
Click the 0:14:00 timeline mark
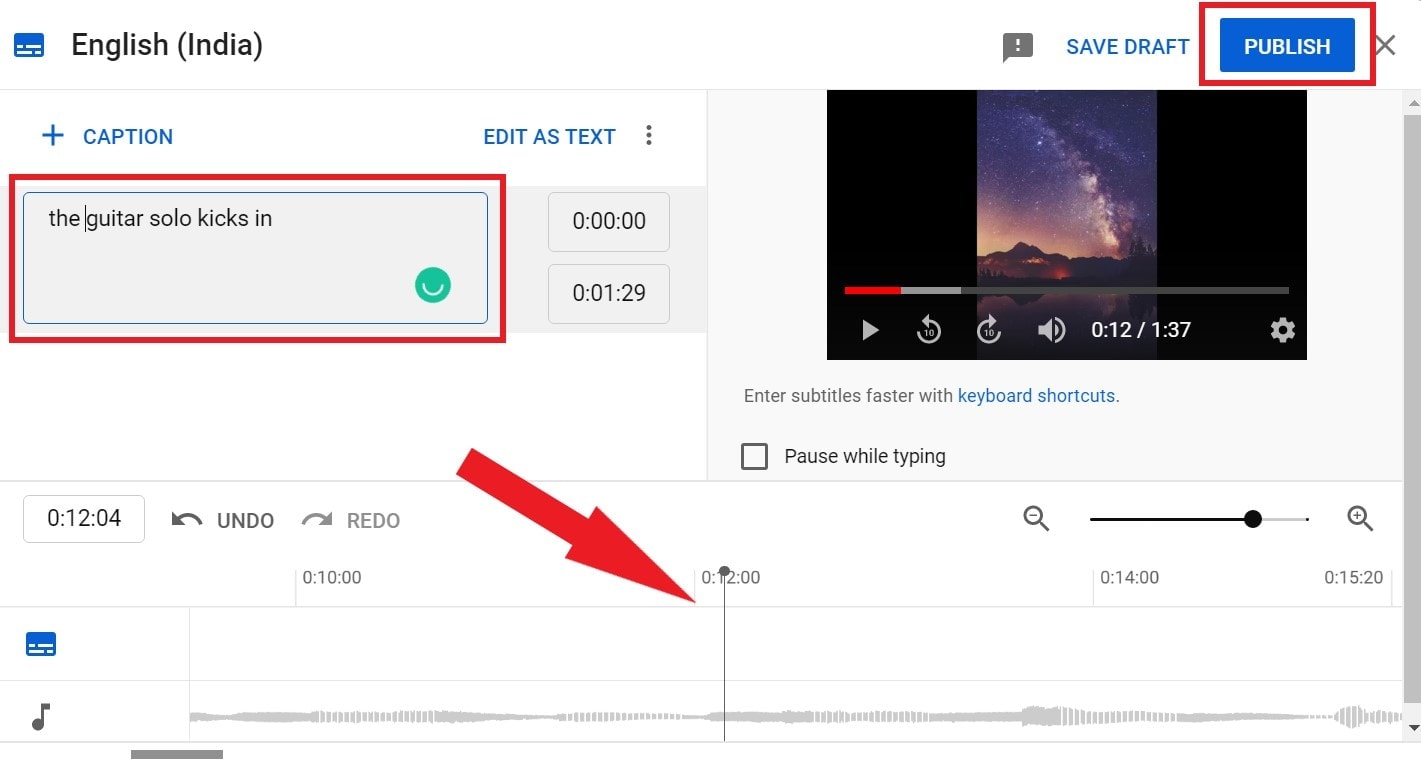click(x=1130, y=577)
